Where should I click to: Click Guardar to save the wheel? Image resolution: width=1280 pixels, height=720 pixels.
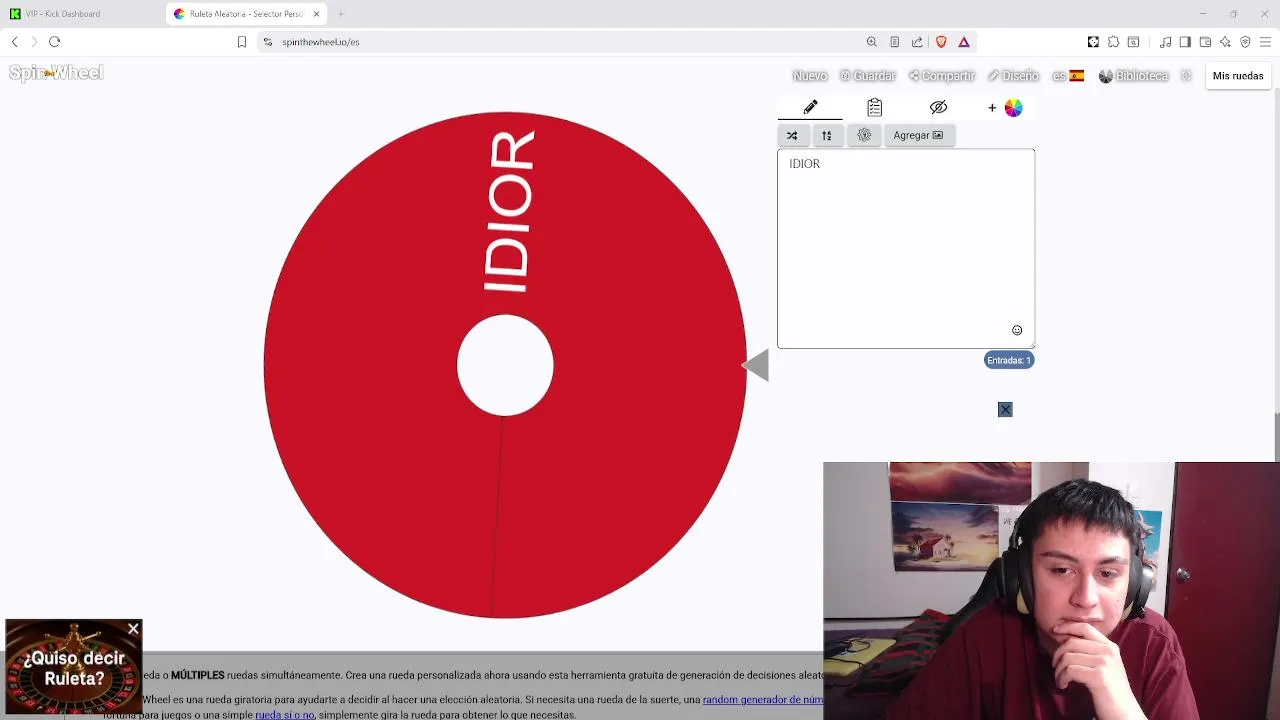pos(867,76)
